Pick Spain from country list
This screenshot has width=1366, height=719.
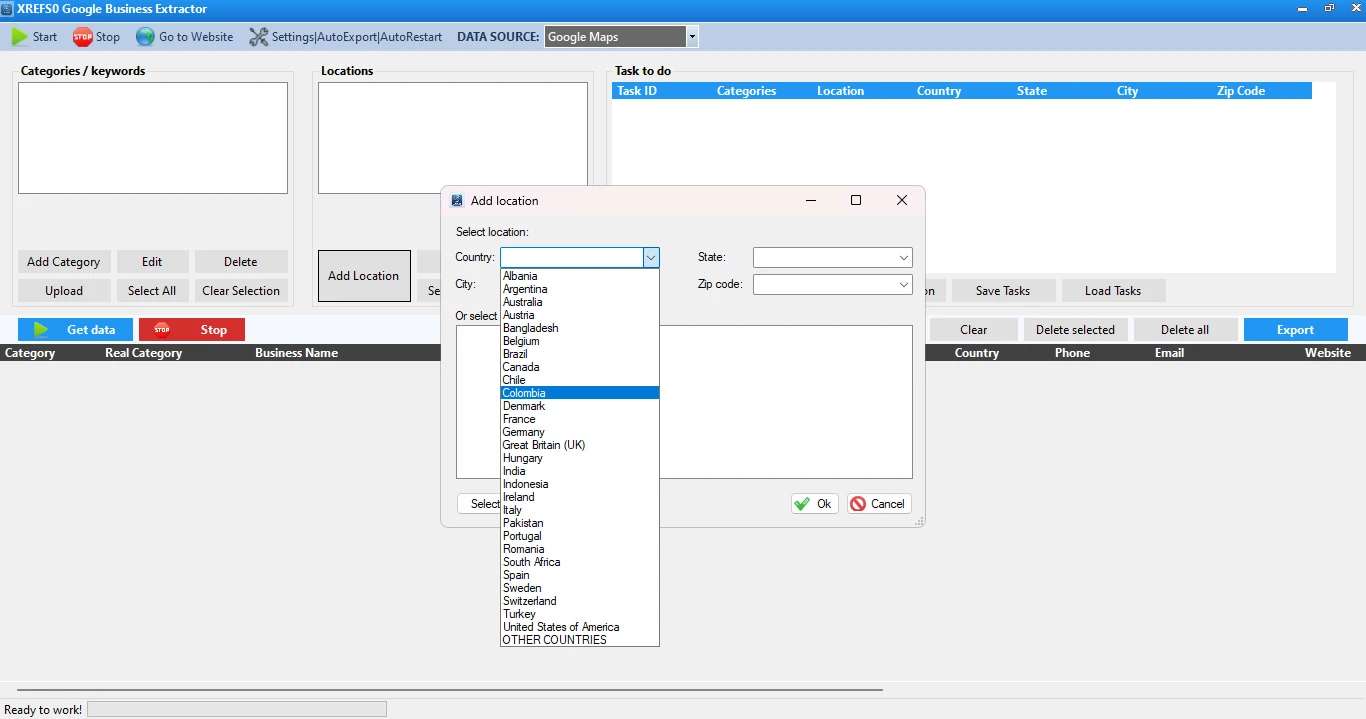[x=579, y=575]
